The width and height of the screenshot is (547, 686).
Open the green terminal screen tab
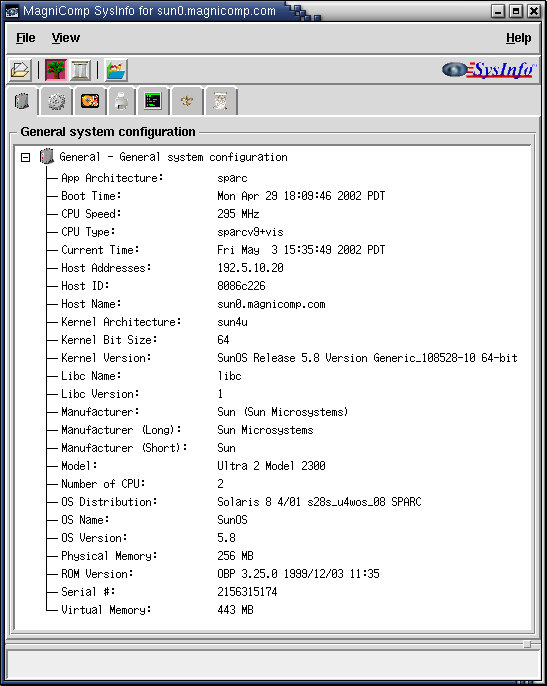point(153,102)
